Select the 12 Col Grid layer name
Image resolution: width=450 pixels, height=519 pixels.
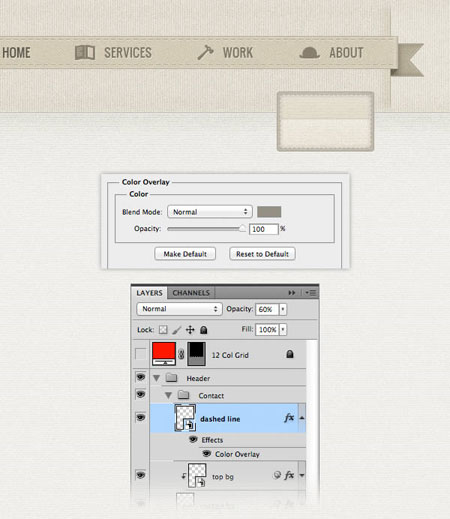230,355
